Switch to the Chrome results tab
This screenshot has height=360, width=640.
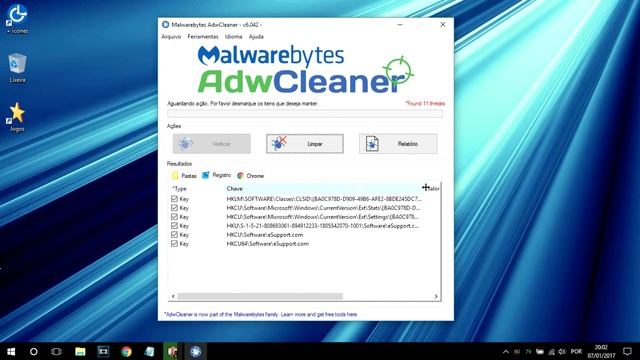coord(251,176)
